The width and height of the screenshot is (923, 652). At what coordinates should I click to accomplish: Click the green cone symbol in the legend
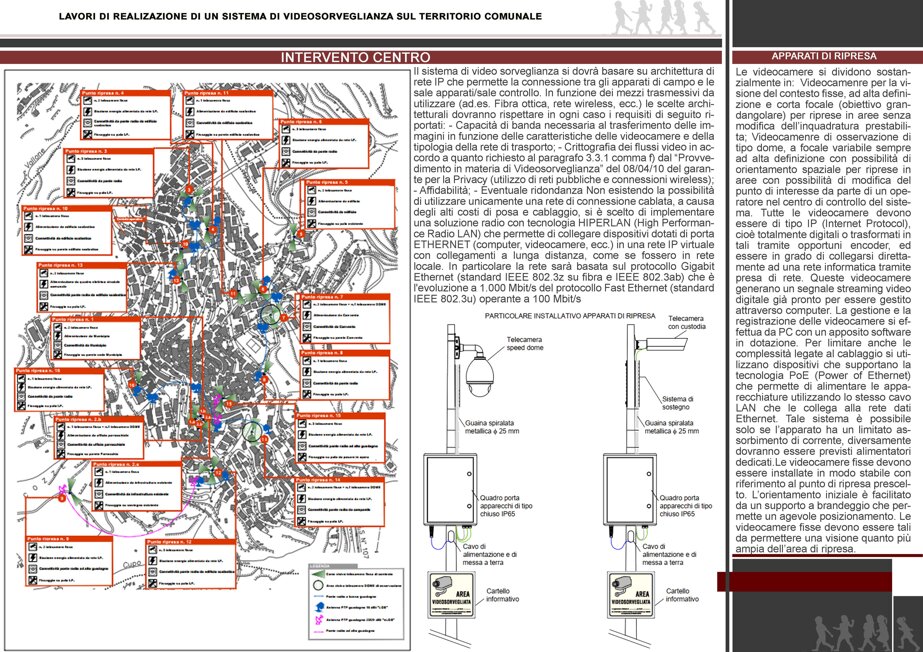click(x=318, y=574)
